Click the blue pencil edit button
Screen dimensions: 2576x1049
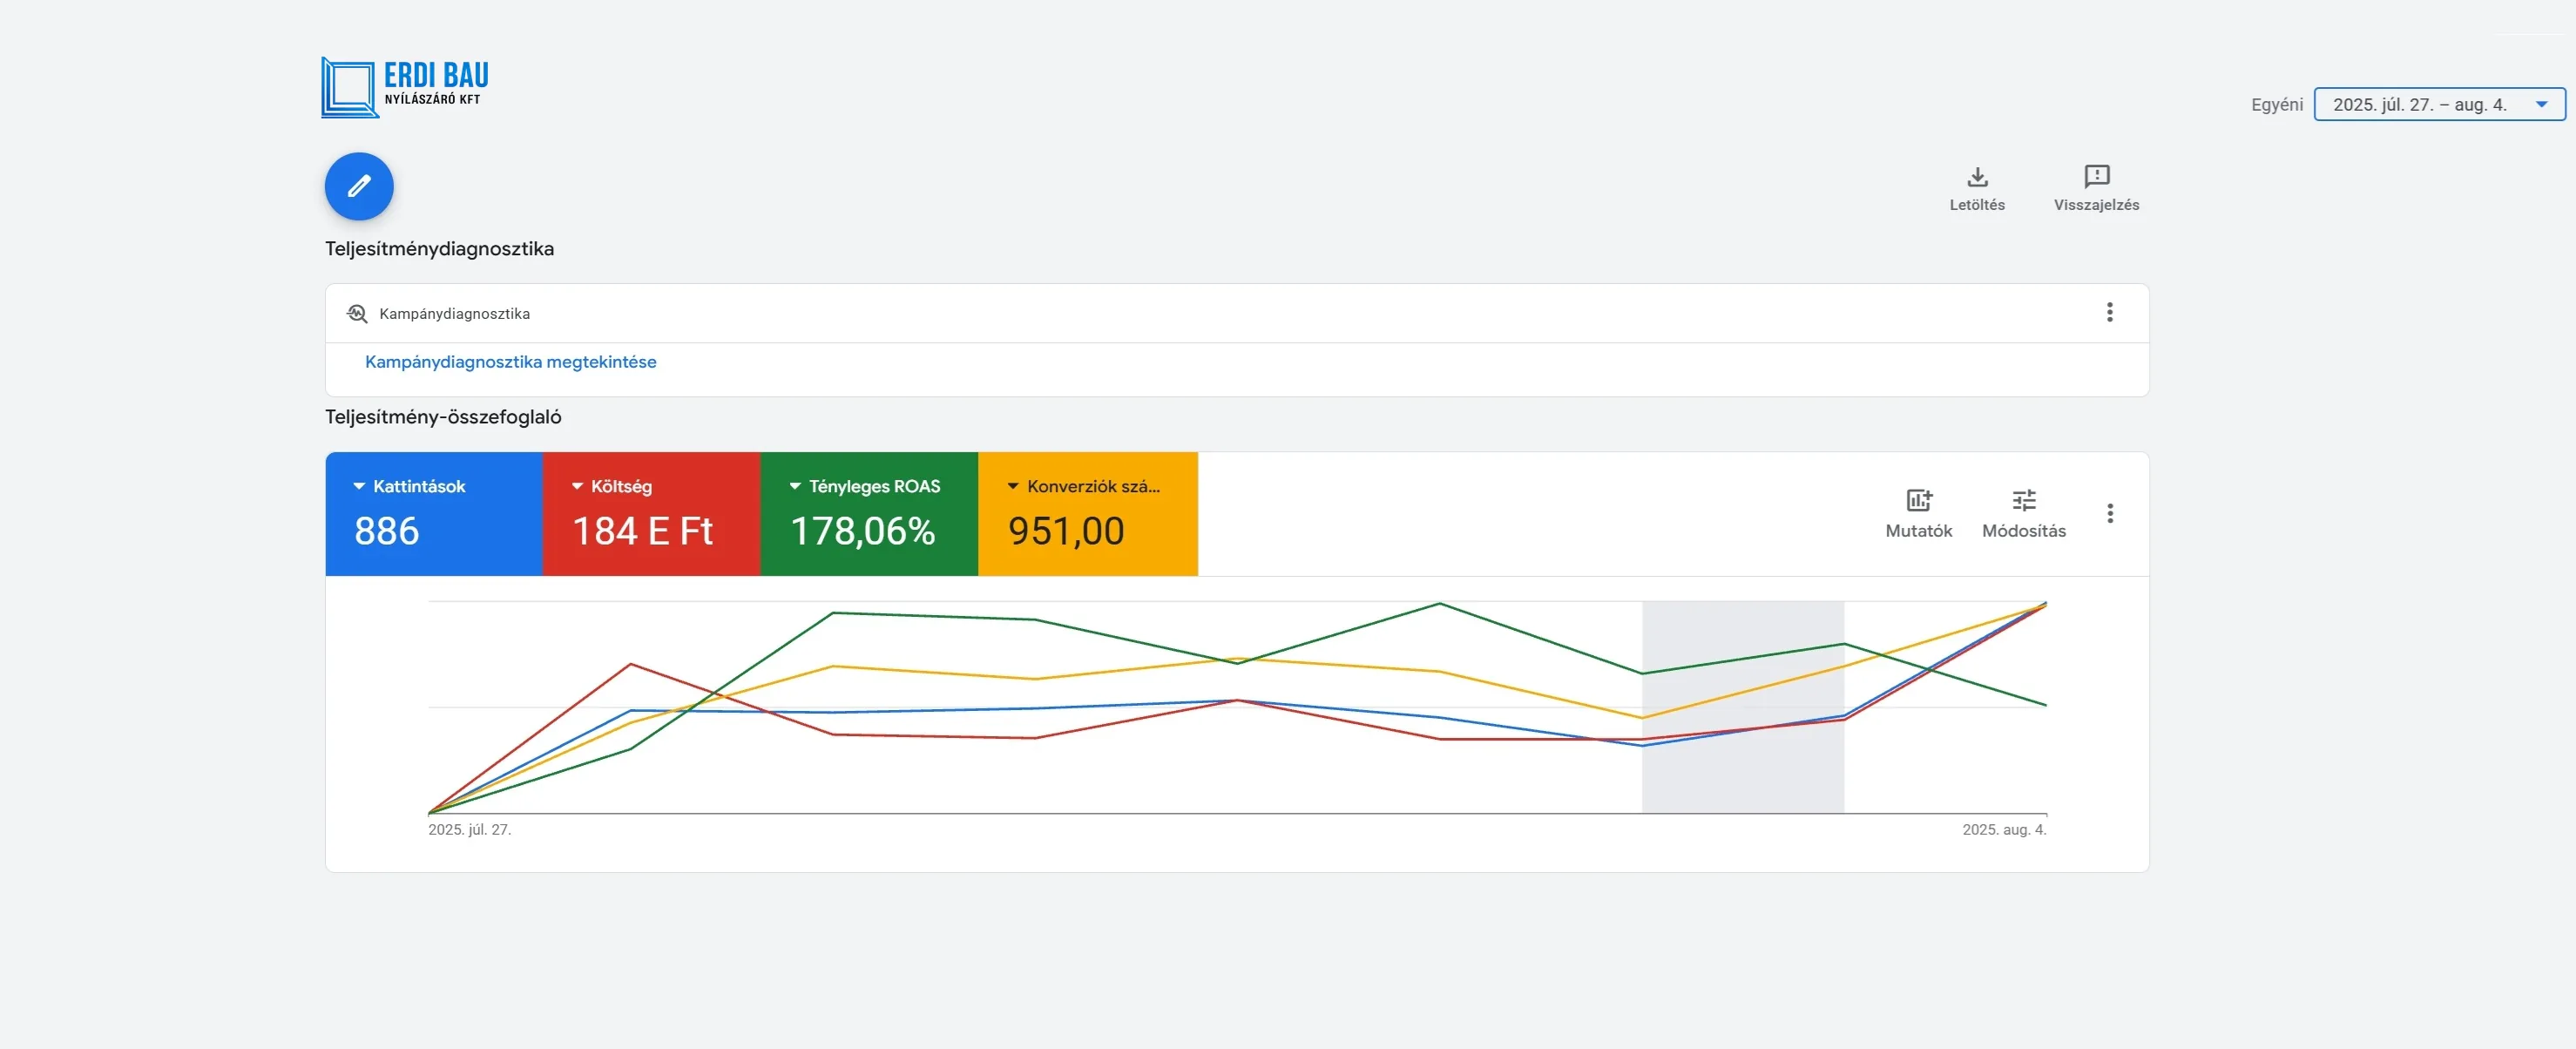pos(359,186)
